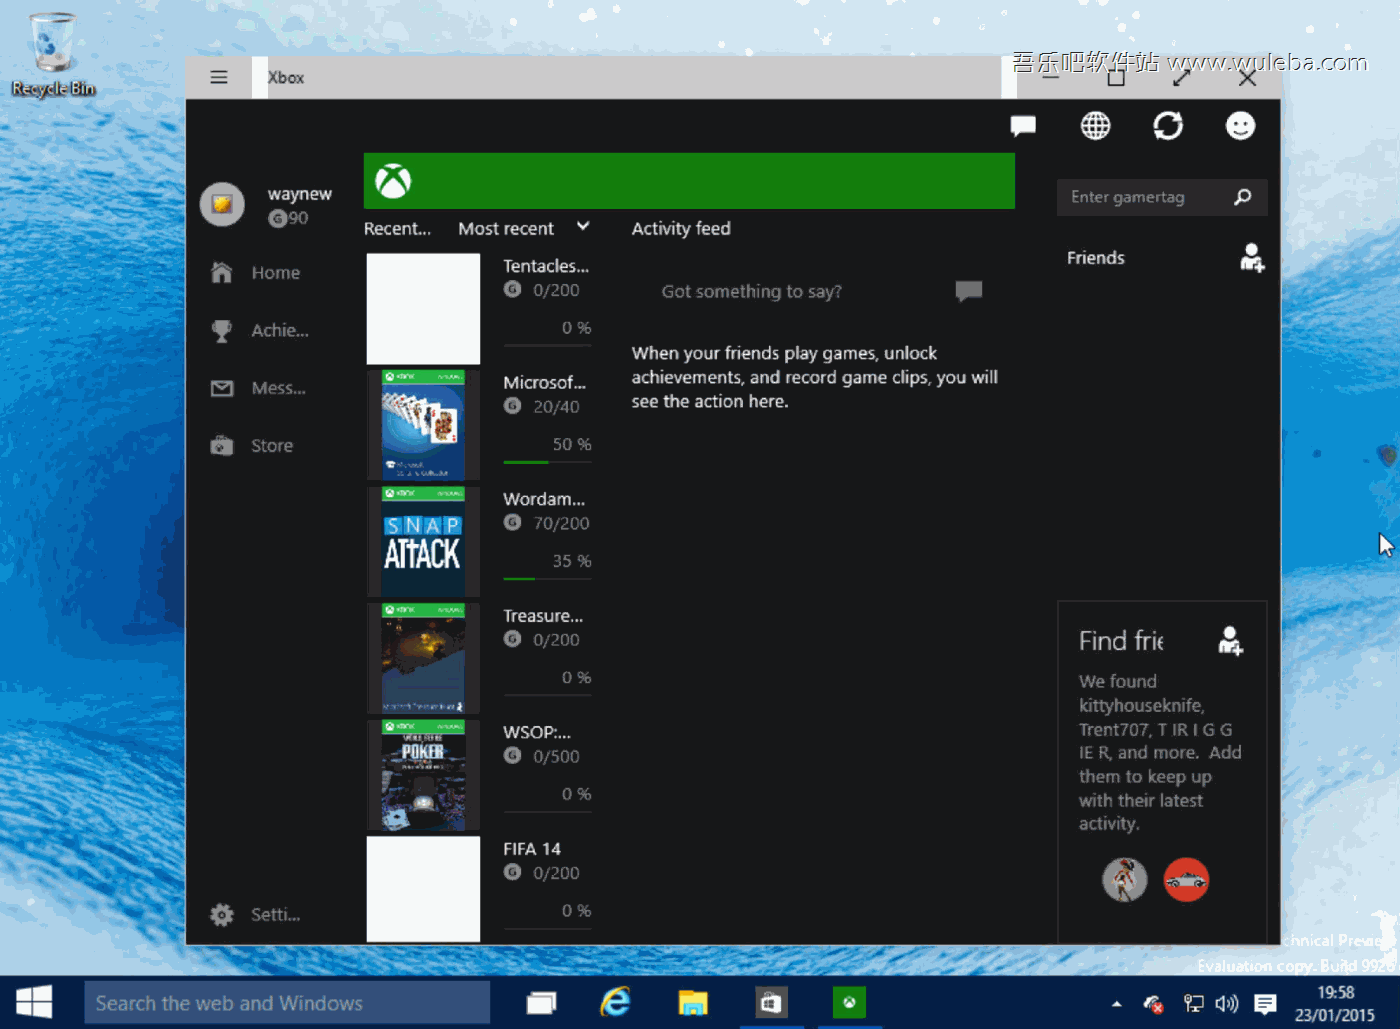Screen dimensions: 1400x1029
Task: Click the suggested friend with red car avatar
Action: click(x=1187, y=880)
